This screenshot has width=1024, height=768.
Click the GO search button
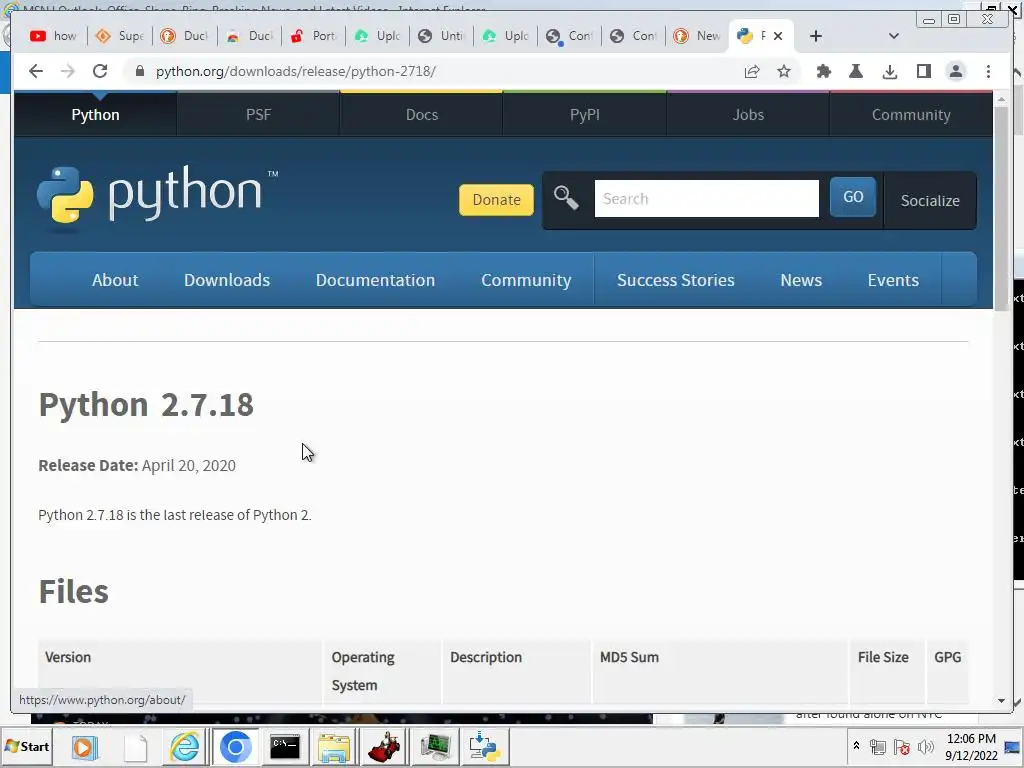click(x=853, y=197)
